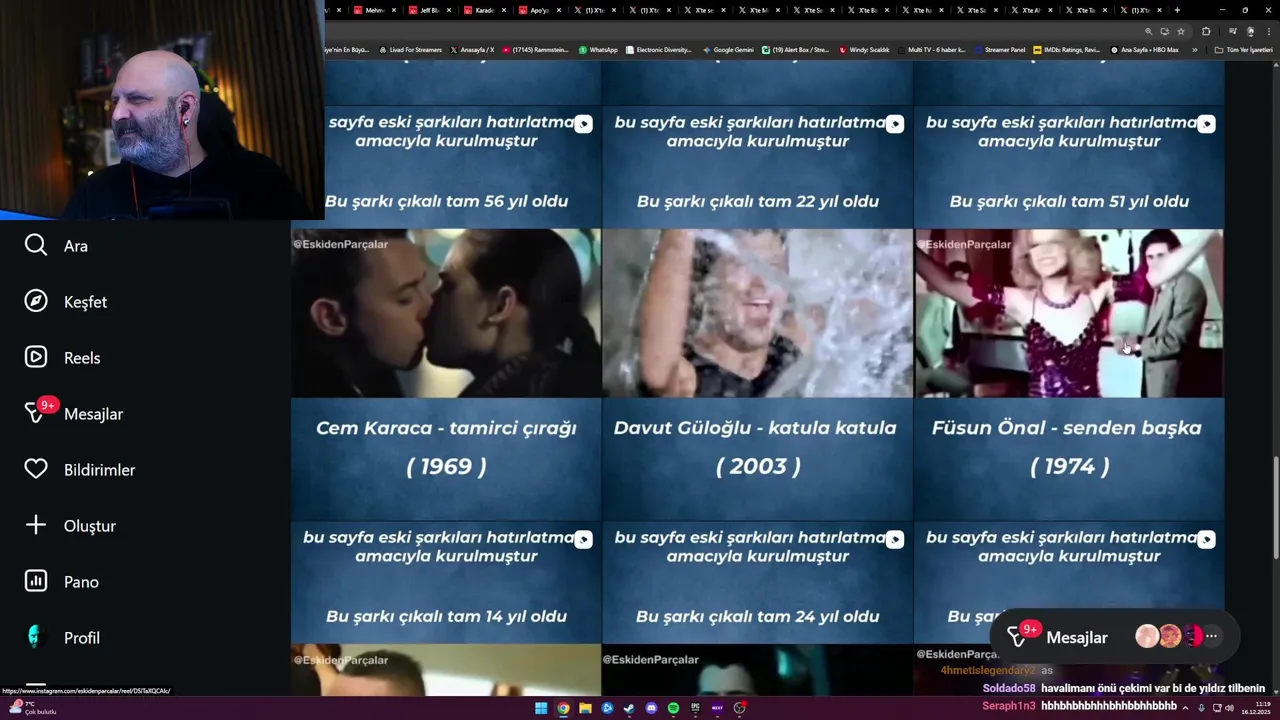Click the page vertical scrollbar
The width and height of the screenshot is (1280, 720).
point(1275,508)
